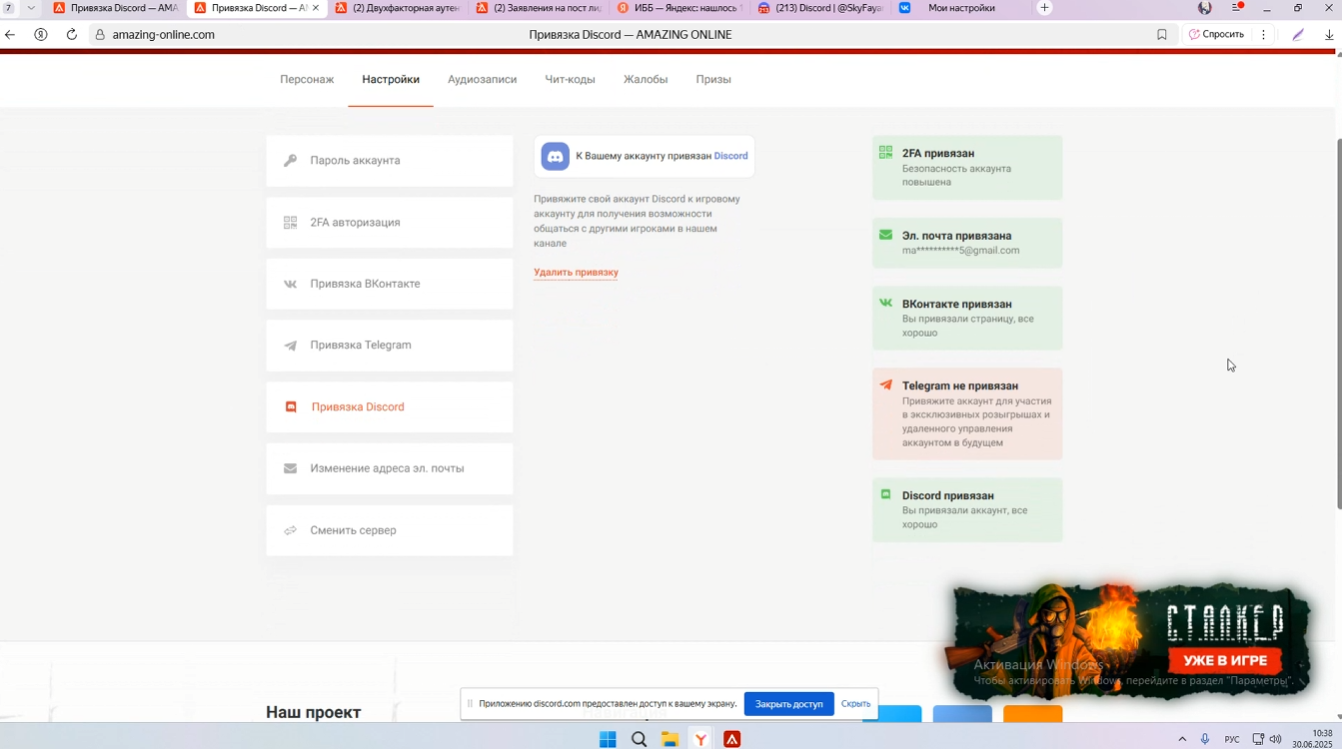Open Привязка Telegram settings item
The height and width of the screenshot is (749, 1342).
click(389, 345)
